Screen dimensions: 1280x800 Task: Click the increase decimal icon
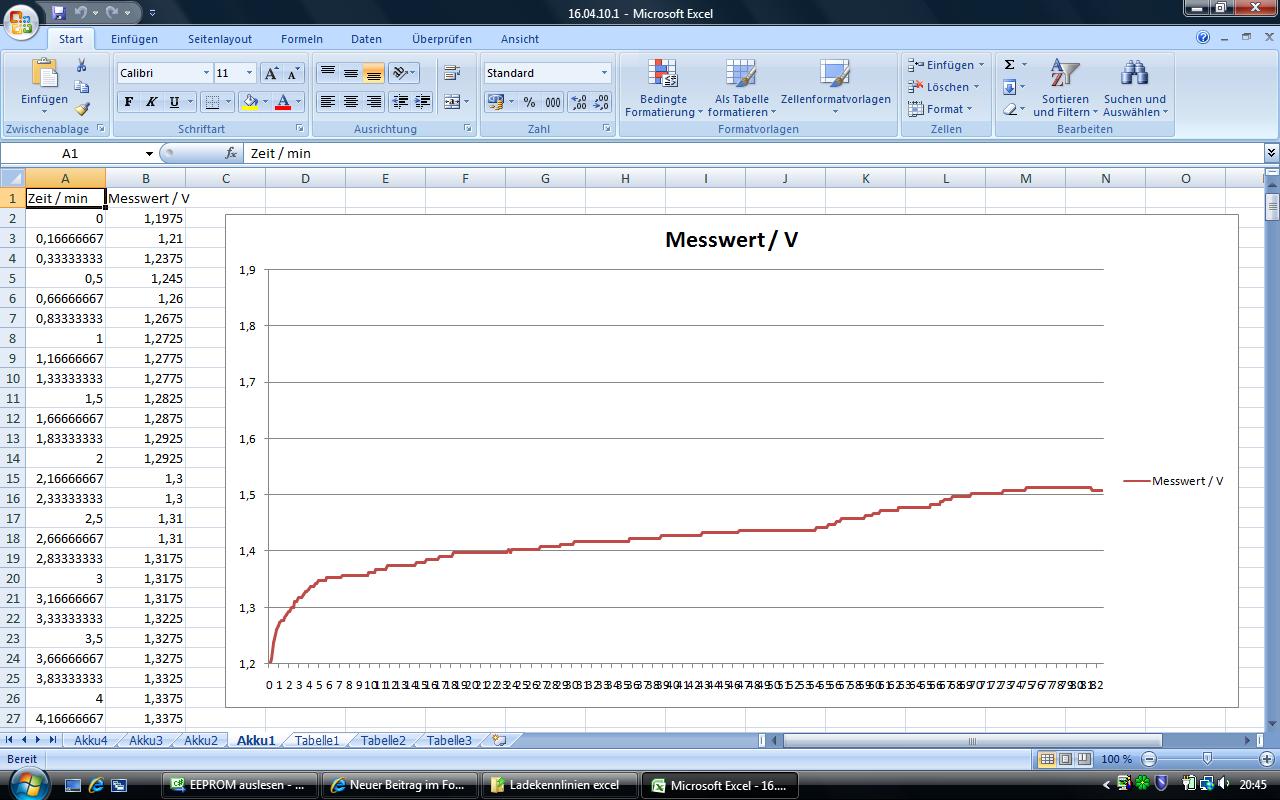point(578,102)
